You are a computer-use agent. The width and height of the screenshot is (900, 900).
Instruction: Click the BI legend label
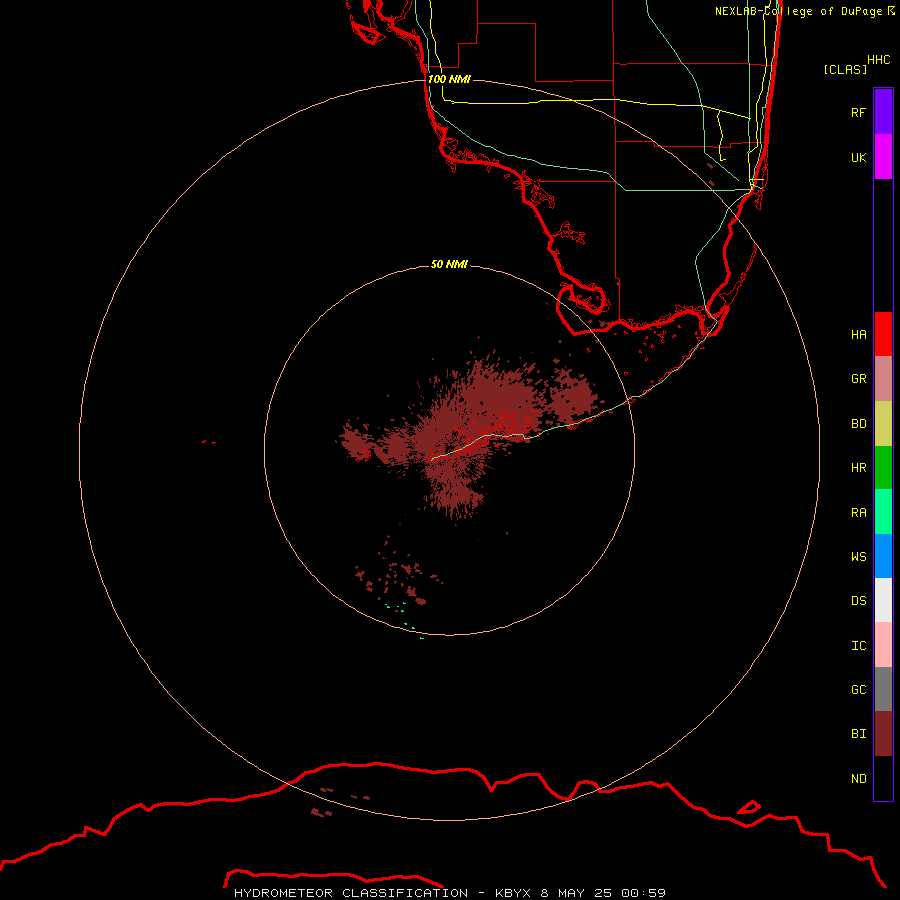tap(859, 734)
